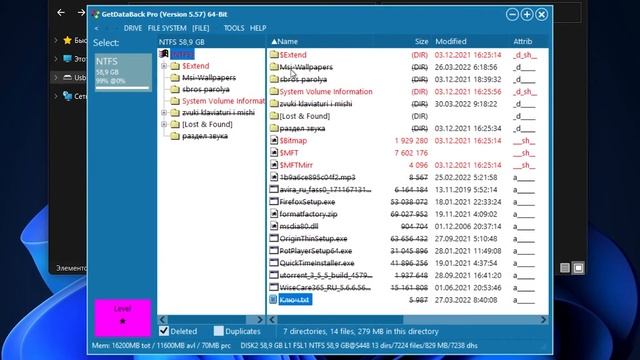Click the mp3 file icon for 1b9a6ce895c04f2.mp3
The height and width of the screenshot is (360, 640).
pos(274,177)
